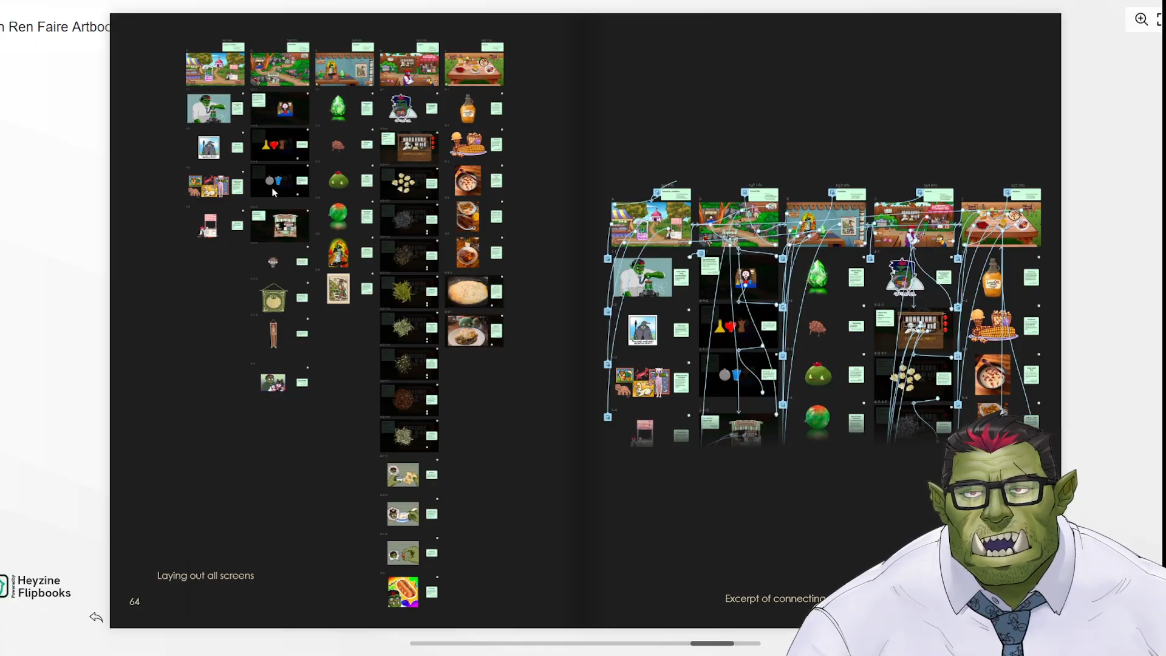Click the large green gem on the right page

817,276
